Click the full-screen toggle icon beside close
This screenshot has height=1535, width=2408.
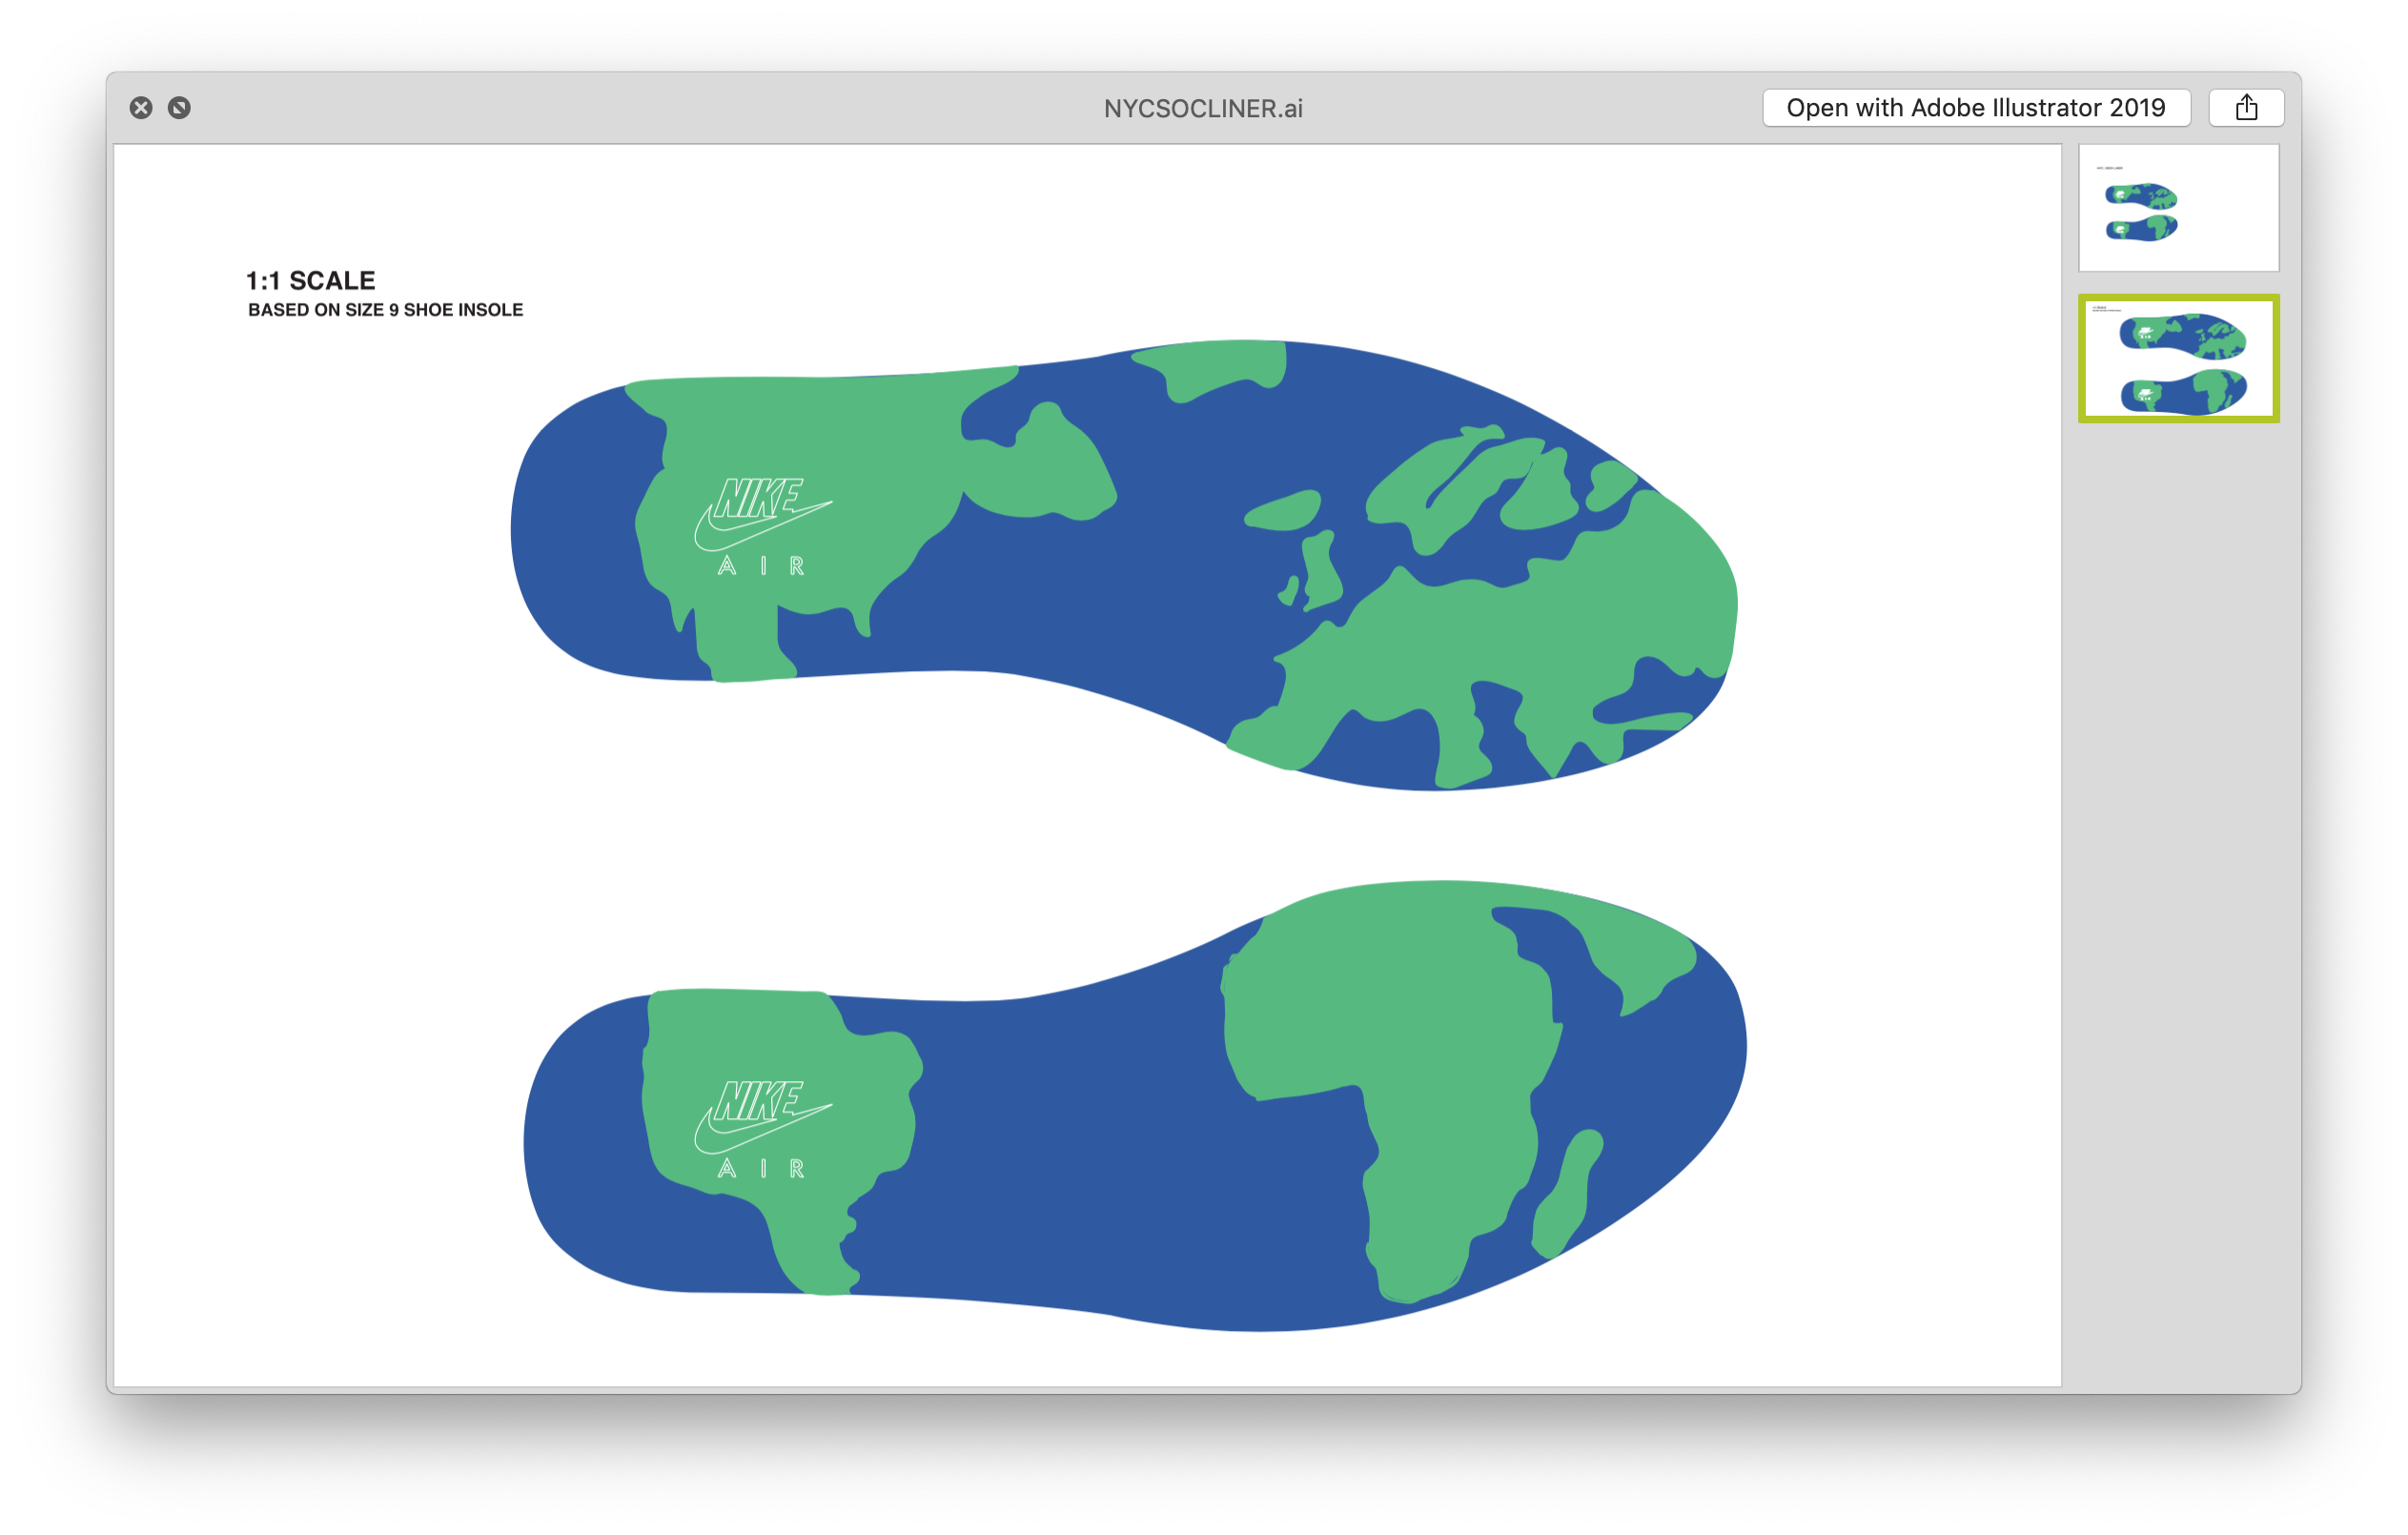click(x=179, y=108)
